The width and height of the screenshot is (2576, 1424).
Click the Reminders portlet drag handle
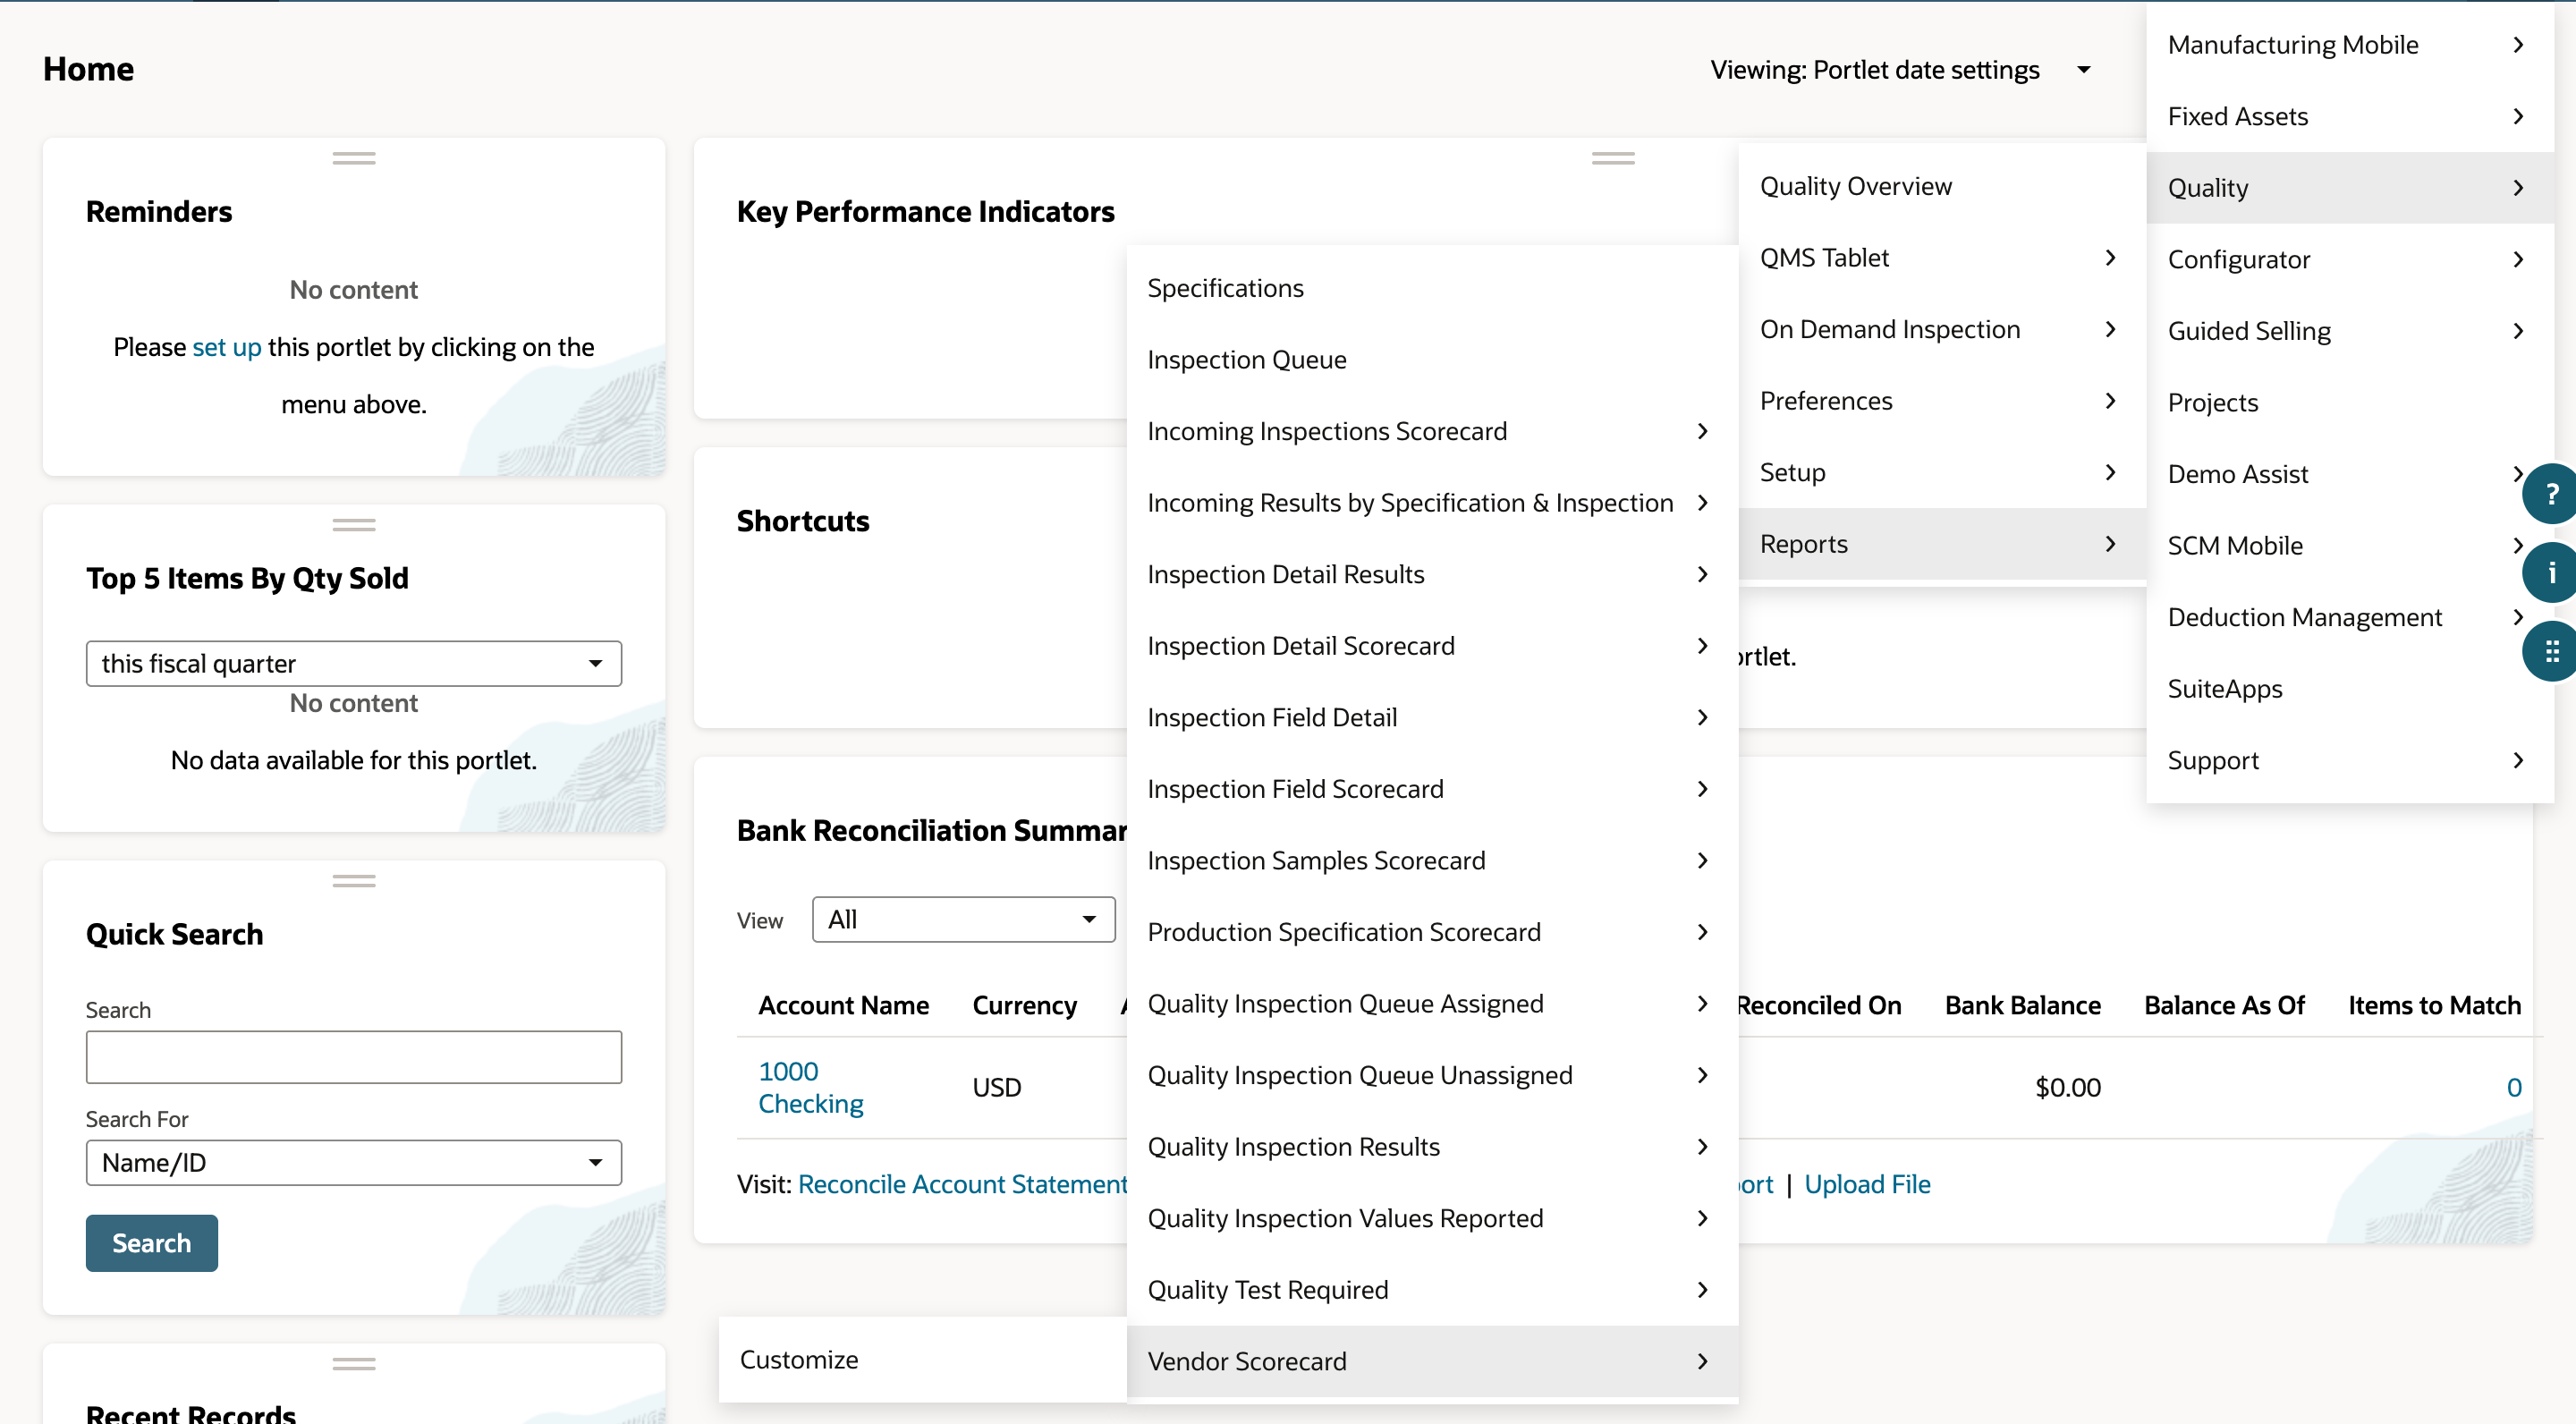pyautogui.click(x=354, y=158)
